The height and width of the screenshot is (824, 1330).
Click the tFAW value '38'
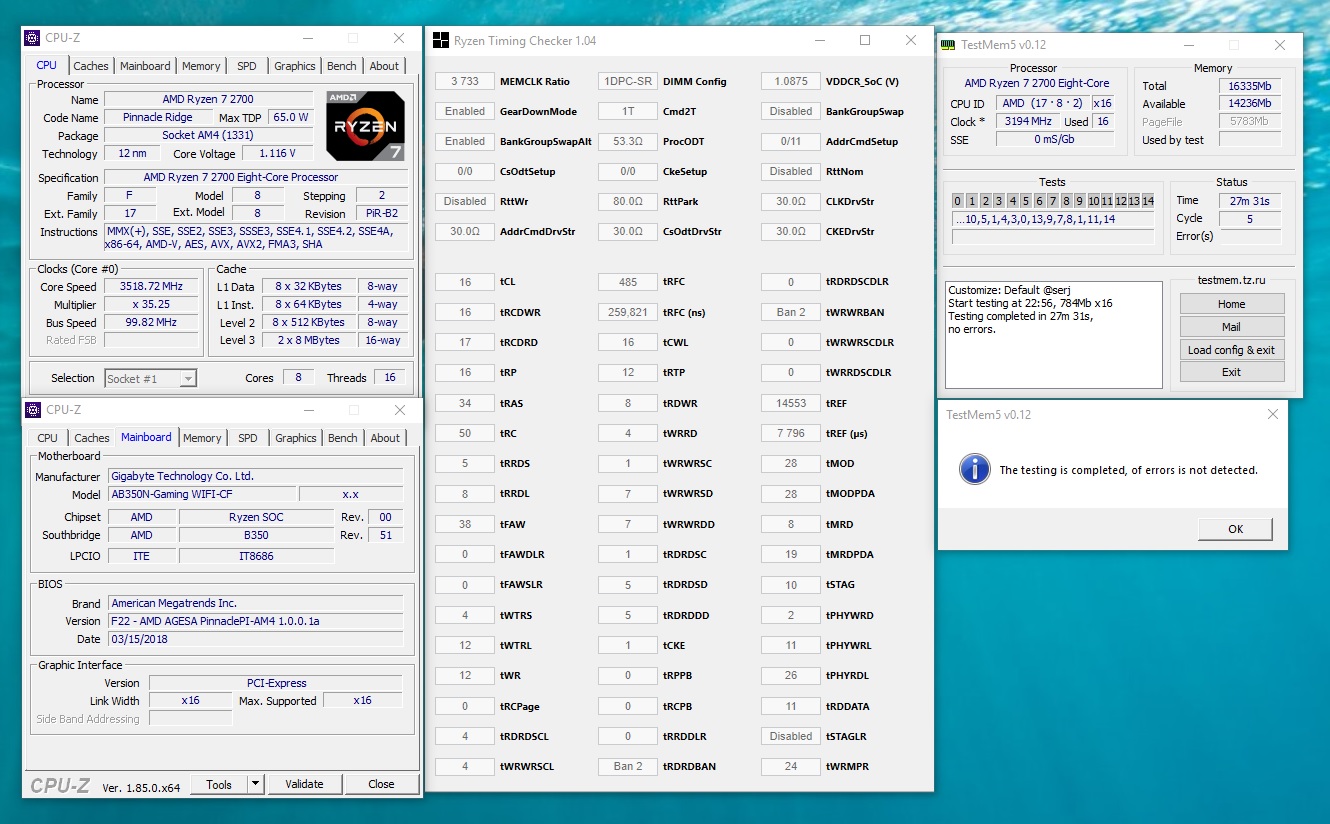point(465,524)
